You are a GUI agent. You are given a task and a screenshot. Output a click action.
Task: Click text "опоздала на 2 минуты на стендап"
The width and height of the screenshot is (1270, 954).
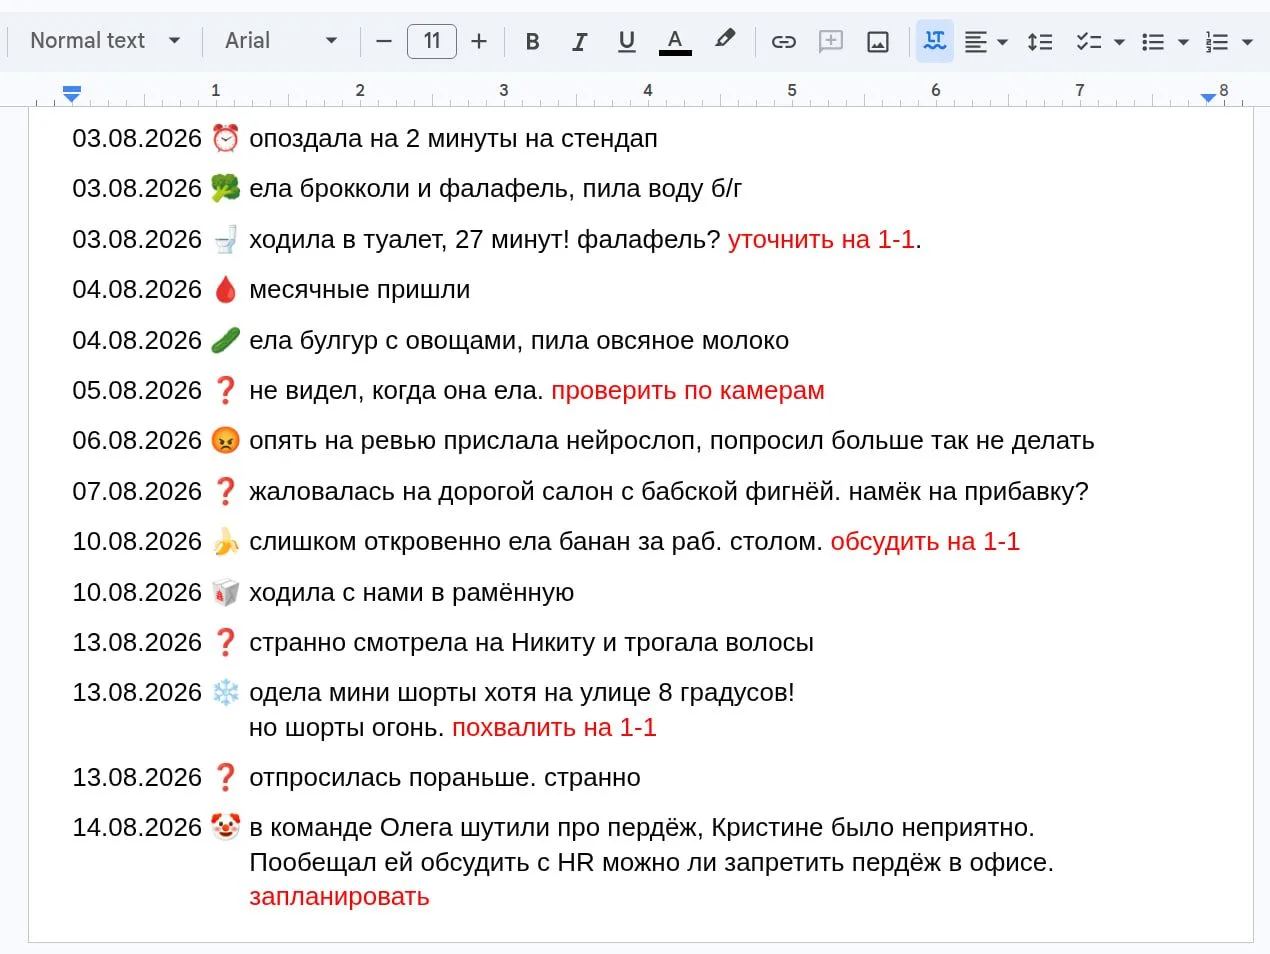pyautogui.click(x=453, y=139)
